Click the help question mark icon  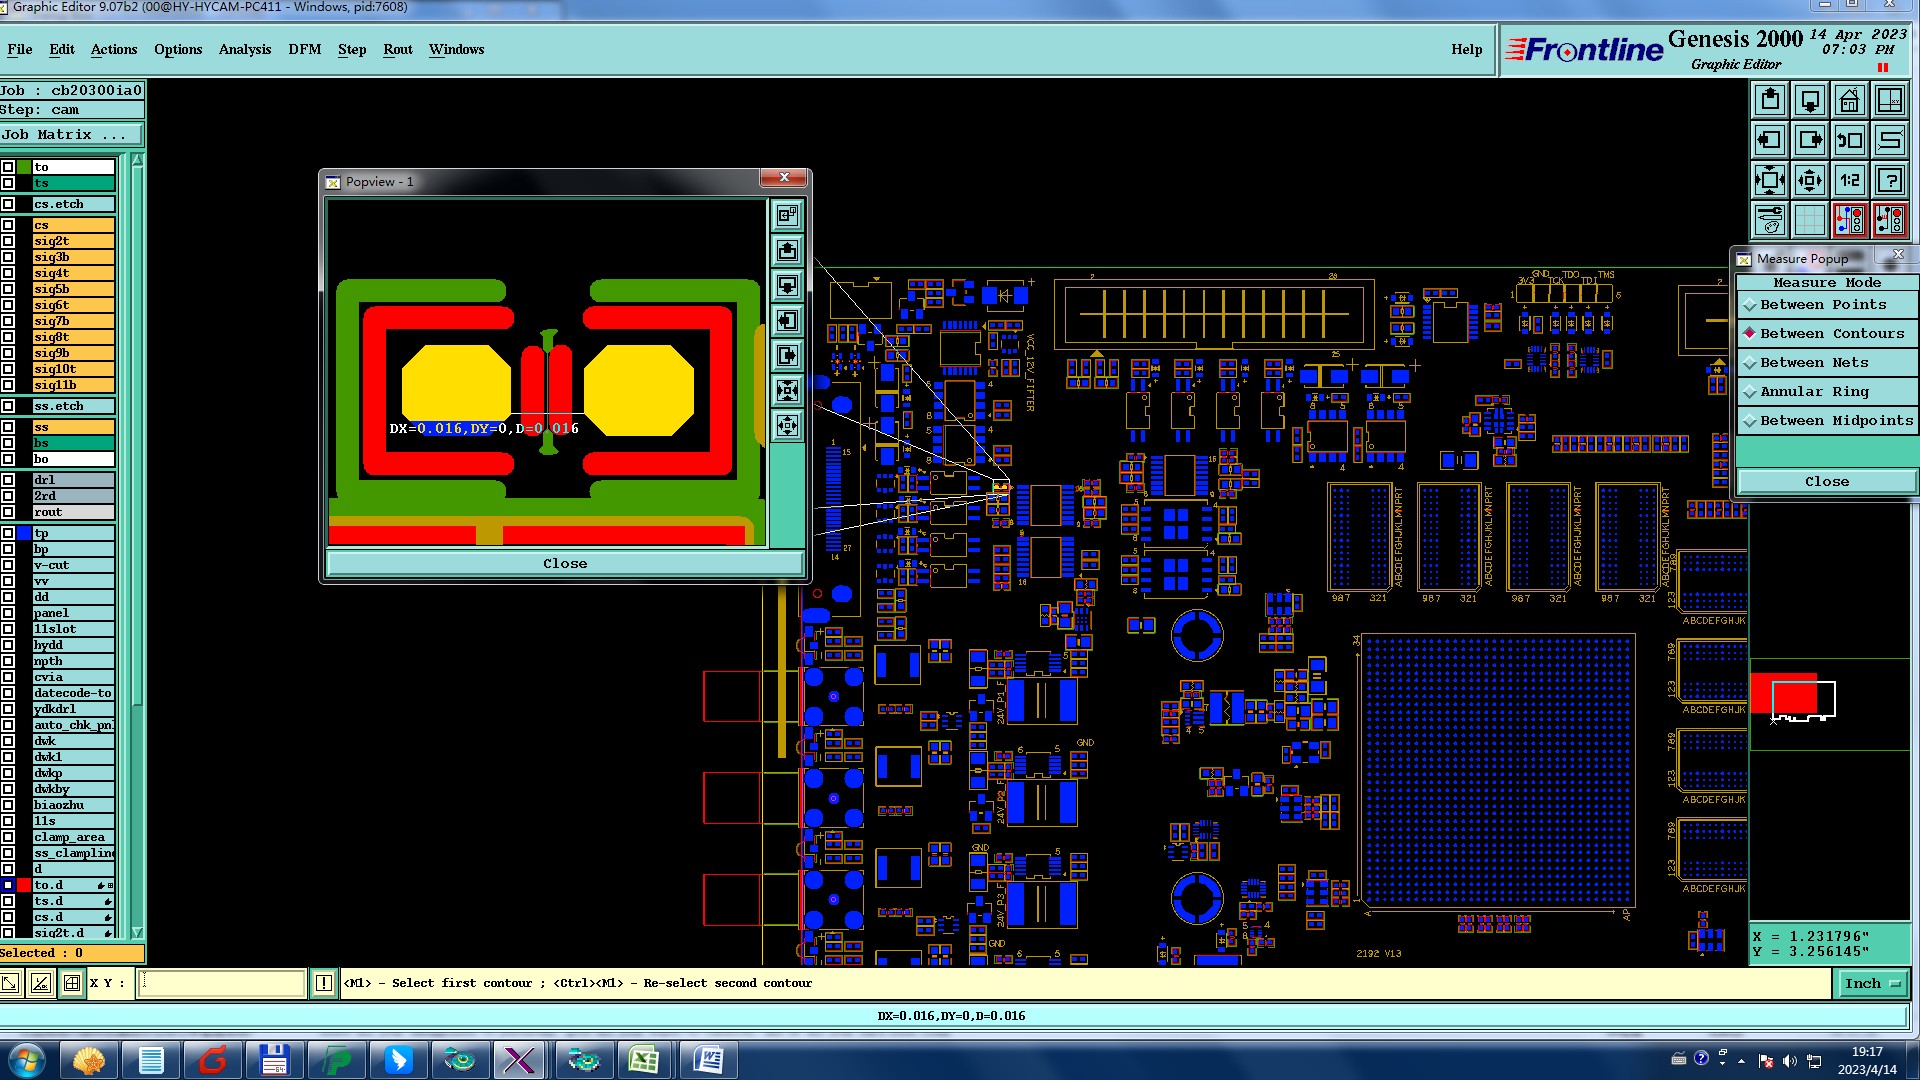tap(1889, 181)
